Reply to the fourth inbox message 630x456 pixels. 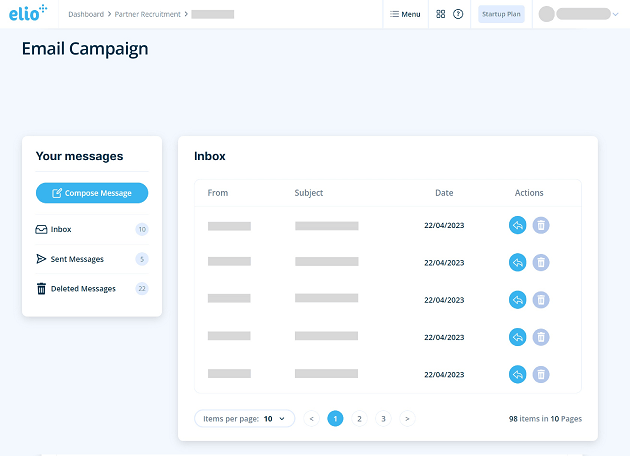tap(517, 337)
